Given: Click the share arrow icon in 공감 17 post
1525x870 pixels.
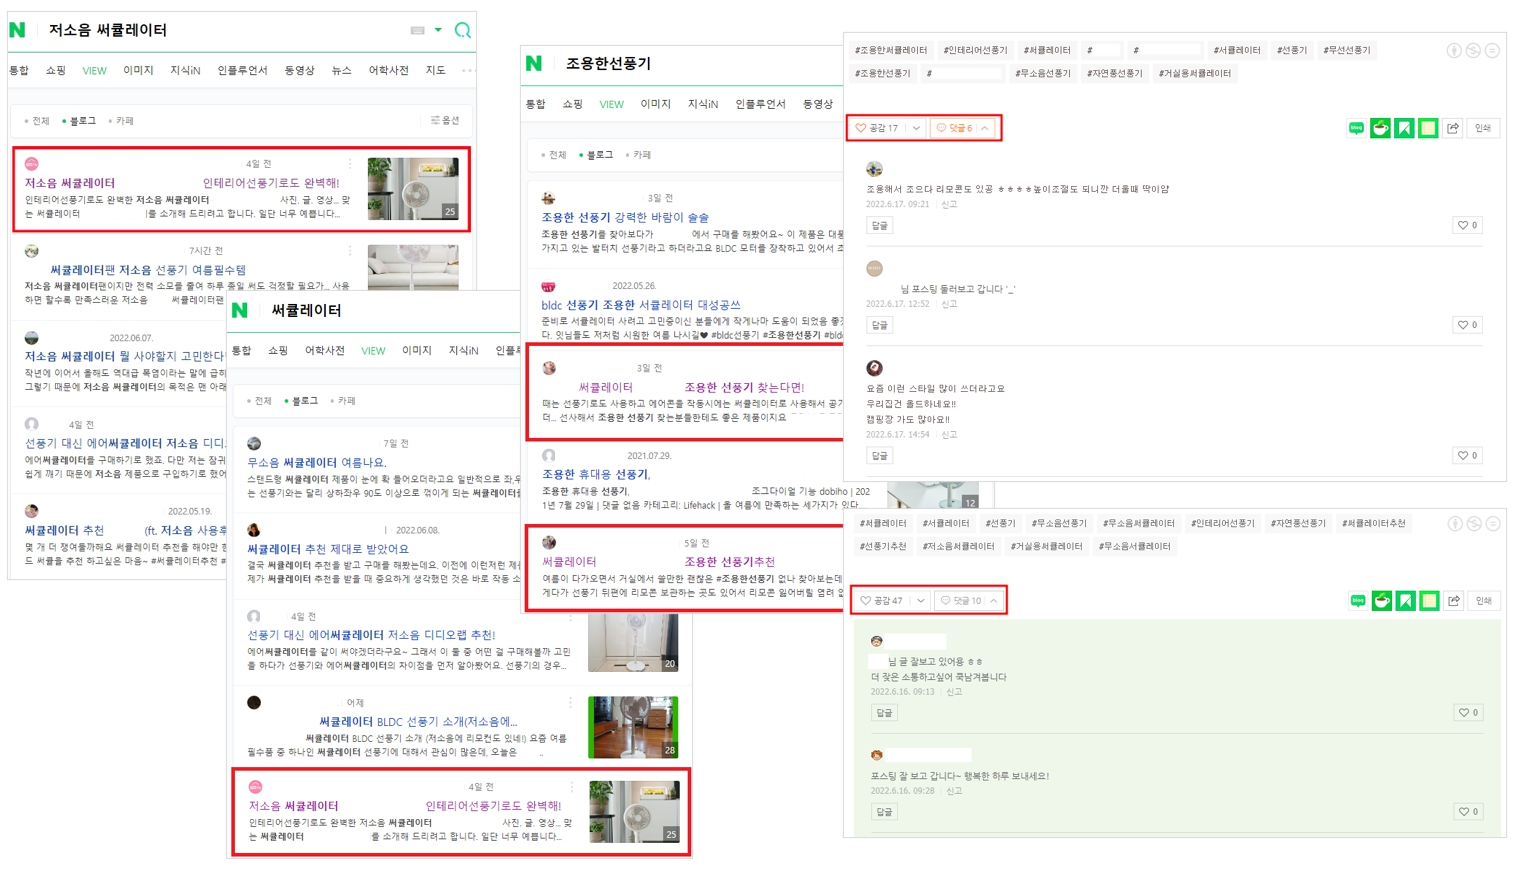Looking at the screenshot, I should pos(1453,128).
